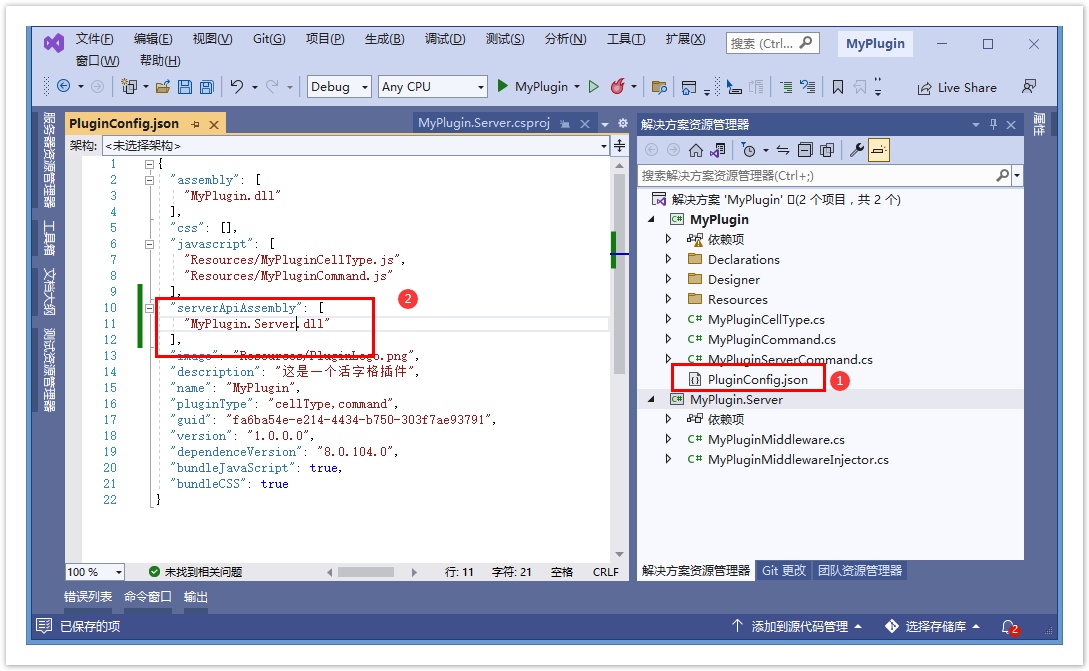The image size is (1089, 671).
Task: Toggle auto-hide pin of Solution Explorer panel
Action: point(993,125)
